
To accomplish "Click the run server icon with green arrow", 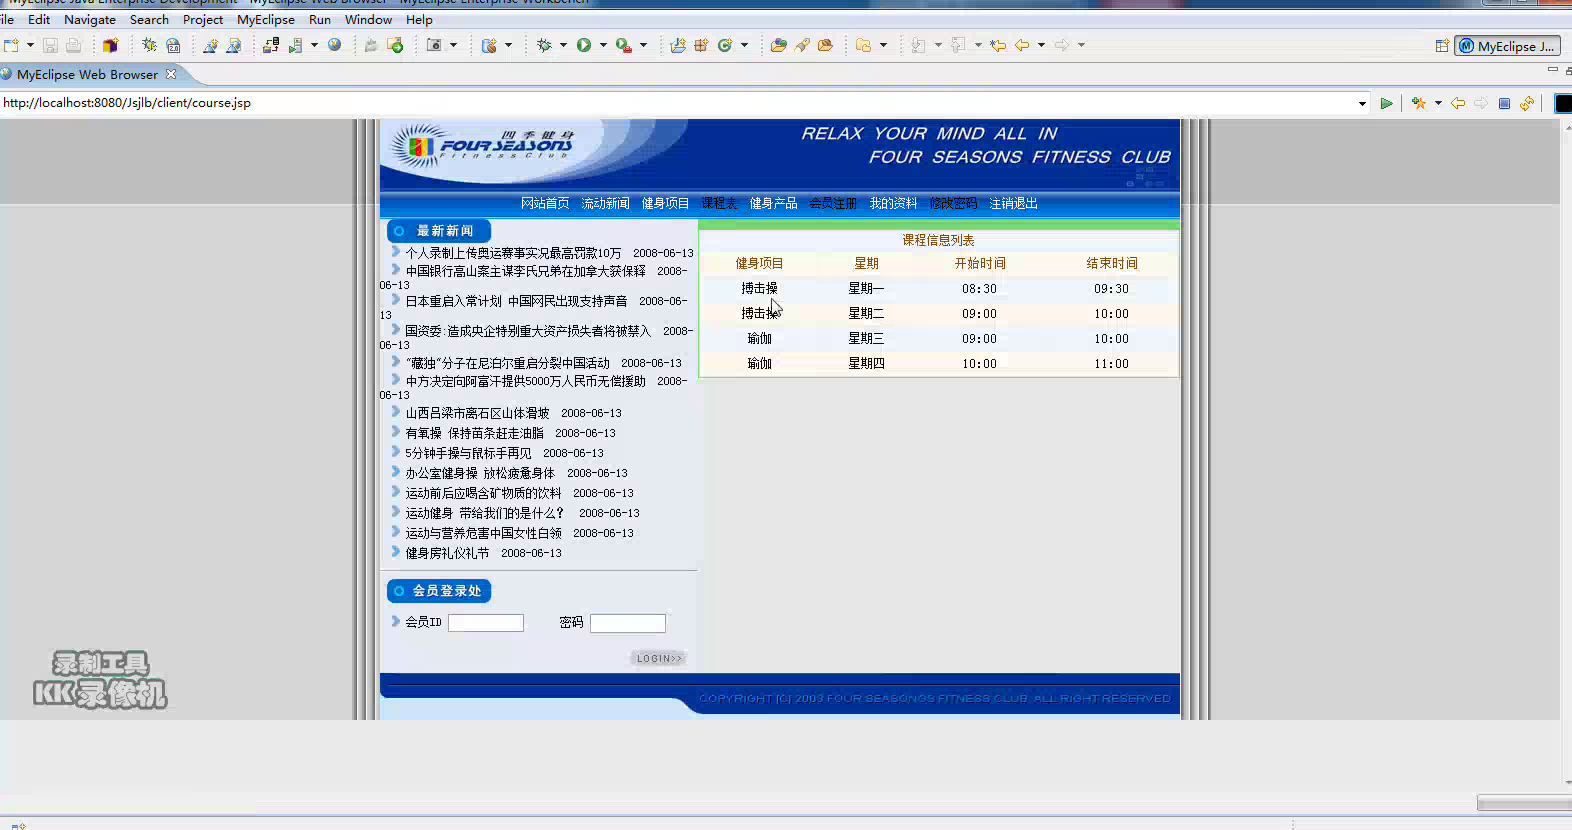I will [x=295, y=45].
